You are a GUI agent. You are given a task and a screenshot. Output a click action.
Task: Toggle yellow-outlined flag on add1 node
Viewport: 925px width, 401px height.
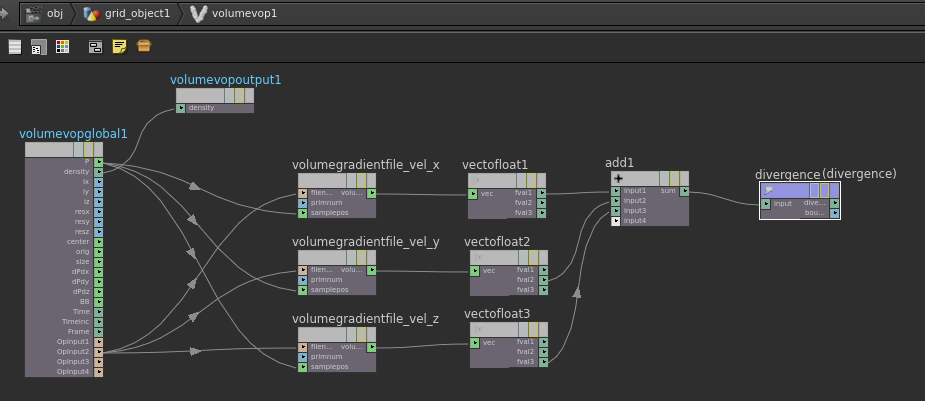click(x=674, y=179)
